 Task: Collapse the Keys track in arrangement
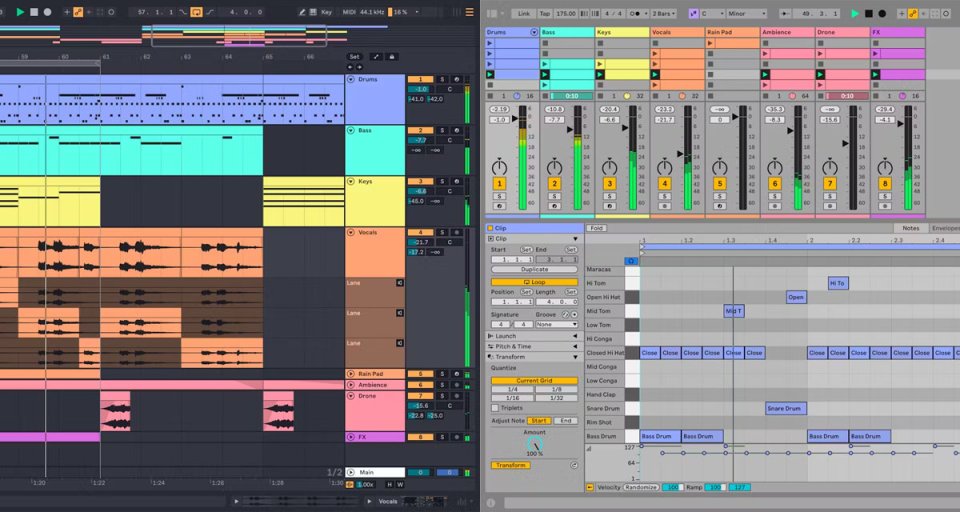(351, 181)
